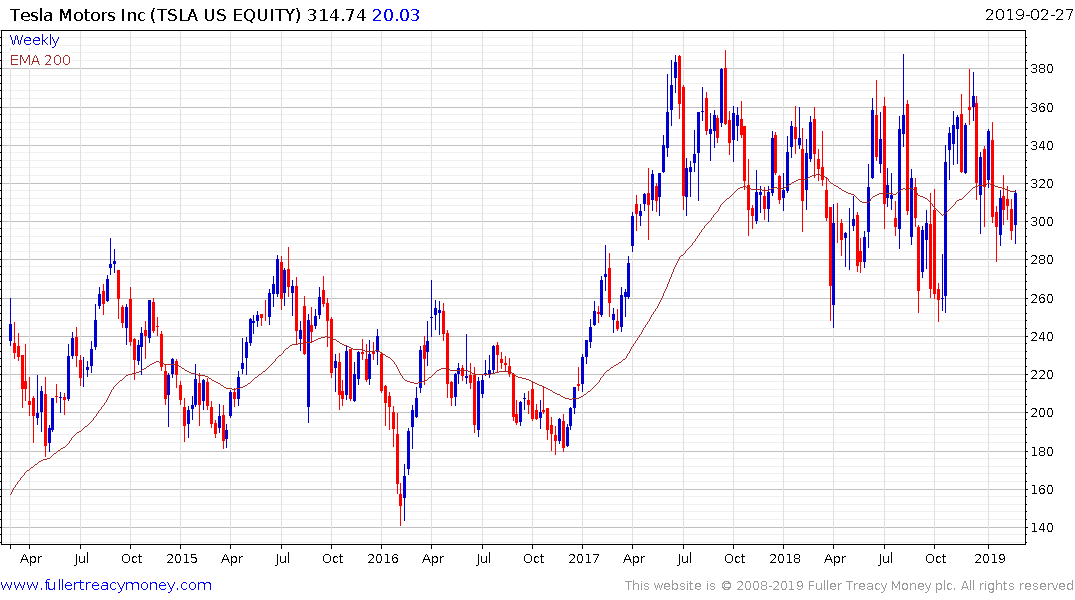Screen dimensions: 1075x600
Task: Click the 220 price axis label
Action: pyautogui.click(x=1041, y=374)
